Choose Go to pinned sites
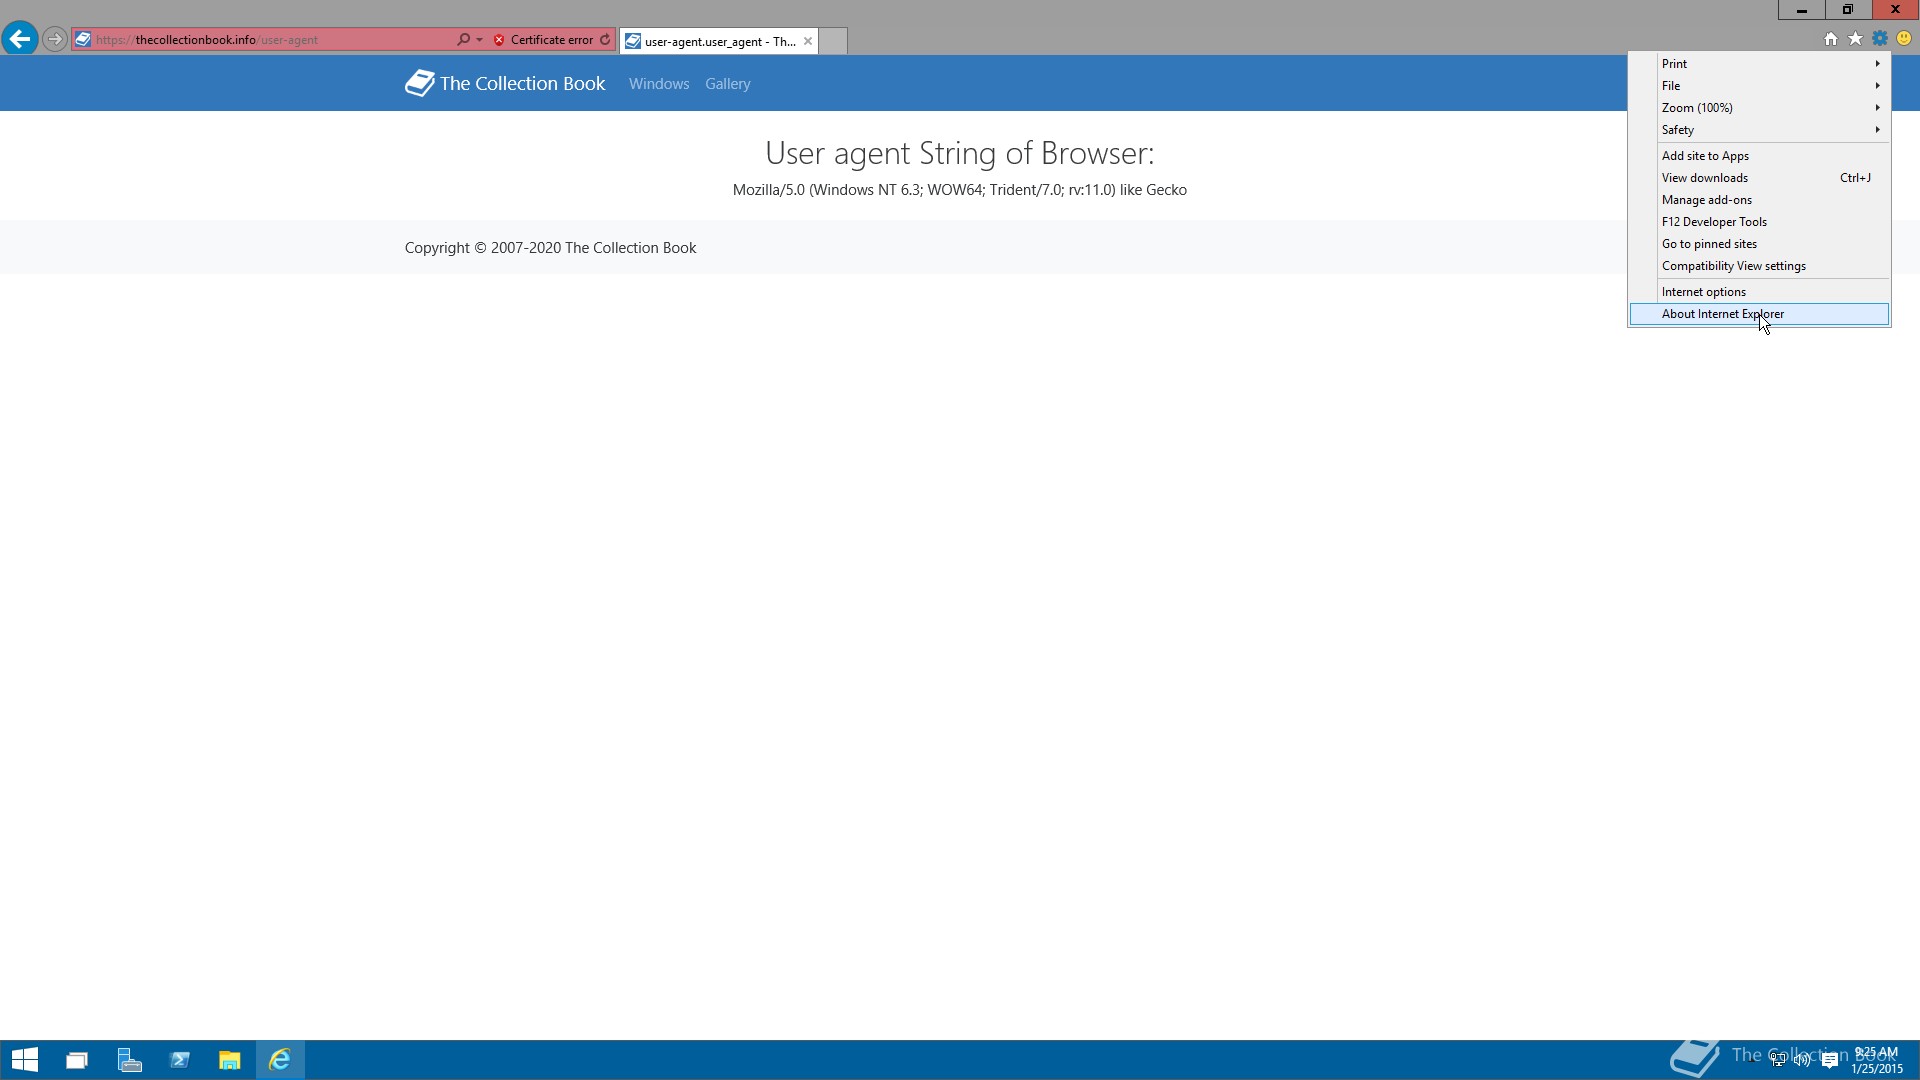This screenshot has width=1920, height=1080. click(x=1759, y=244)
